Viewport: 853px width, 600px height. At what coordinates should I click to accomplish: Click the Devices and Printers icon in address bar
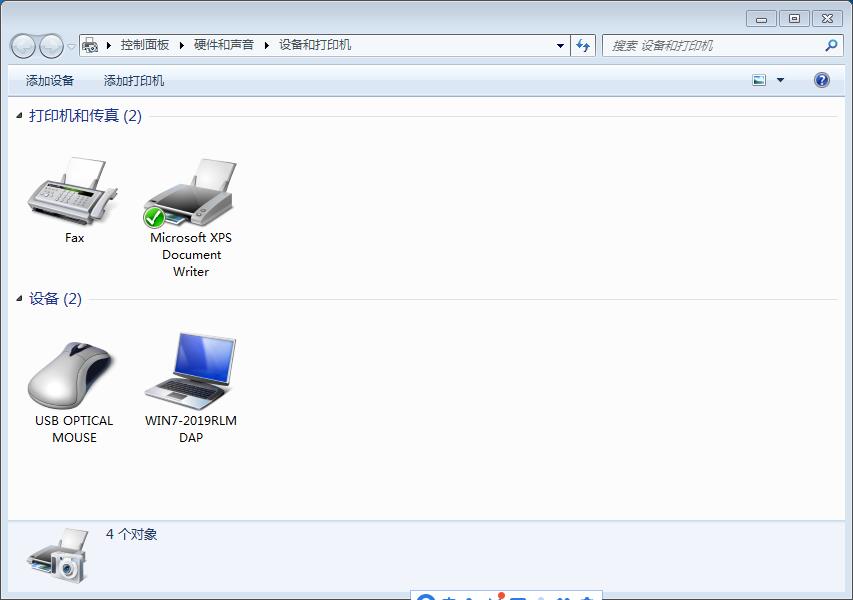pyautogui.click(x=91, y=45)
